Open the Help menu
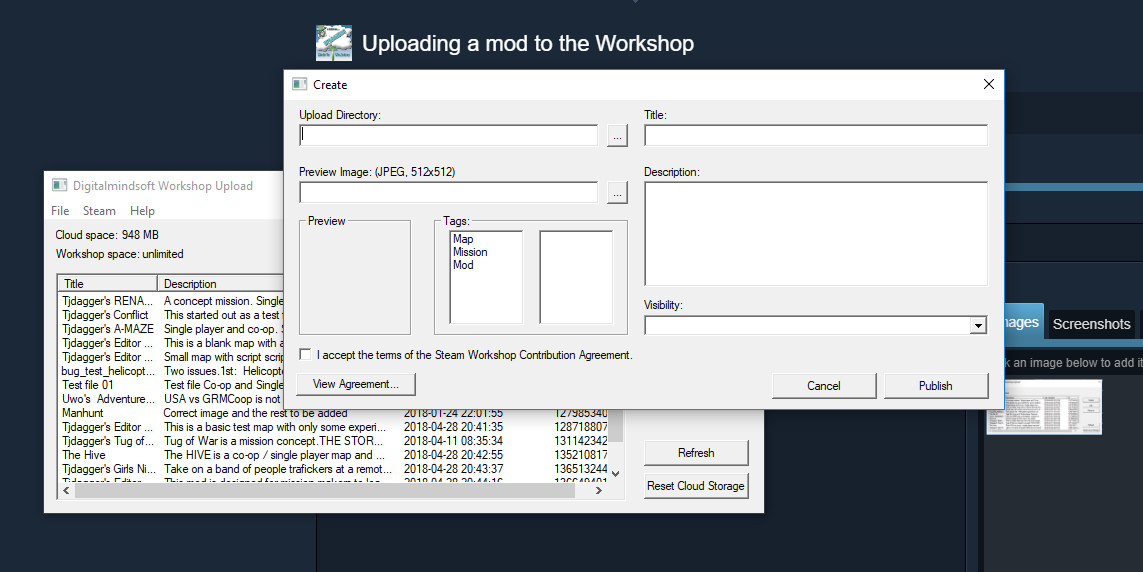 pyautogui.click(x=142, y=211)
